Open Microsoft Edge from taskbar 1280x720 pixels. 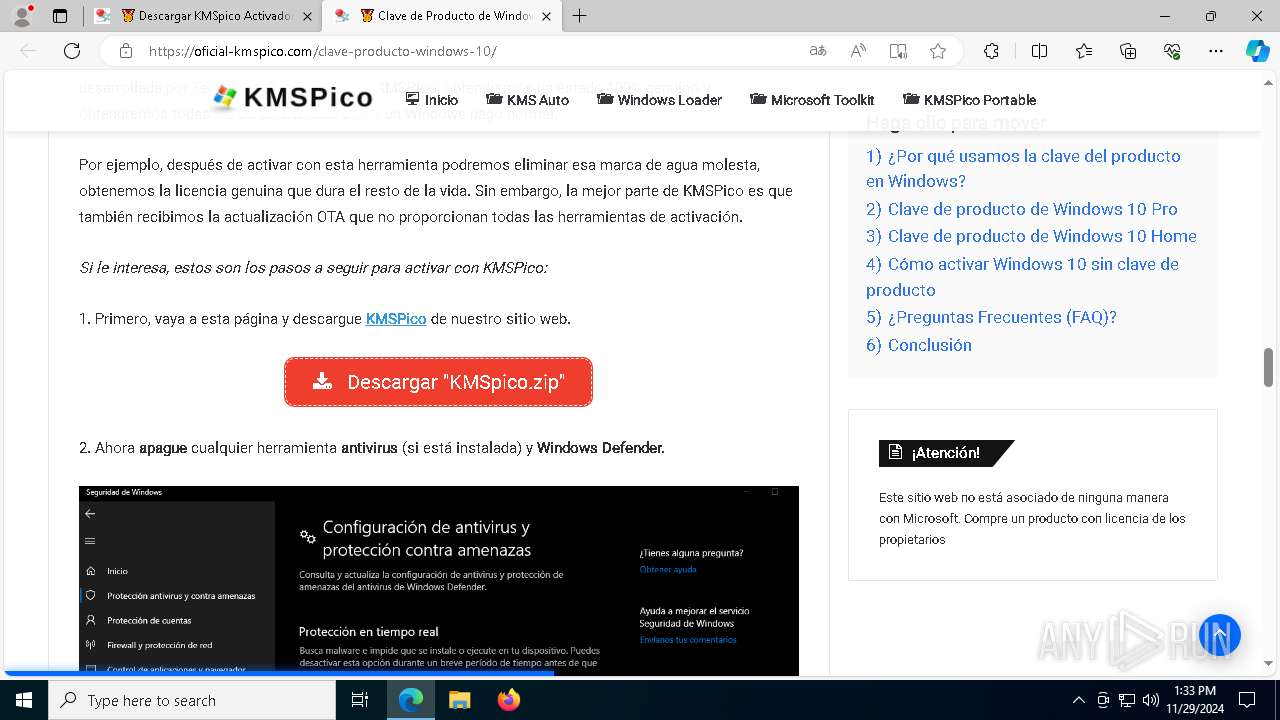[411, 700]
